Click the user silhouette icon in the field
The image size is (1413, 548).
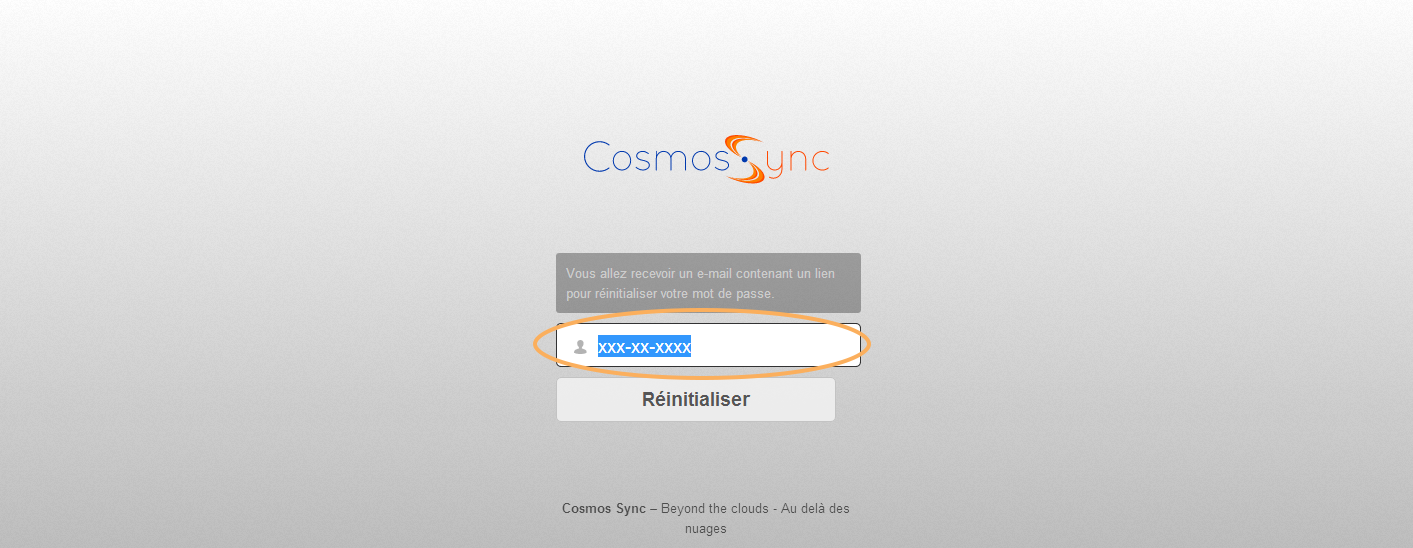(x=580, y=347)
